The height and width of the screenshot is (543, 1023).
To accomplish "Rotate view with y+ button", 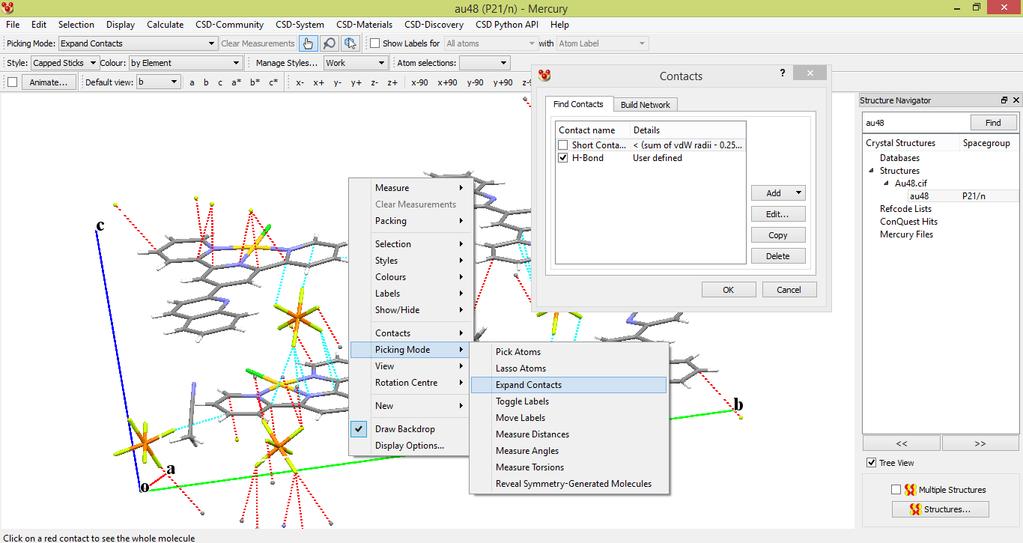I will tap(356, 82).
